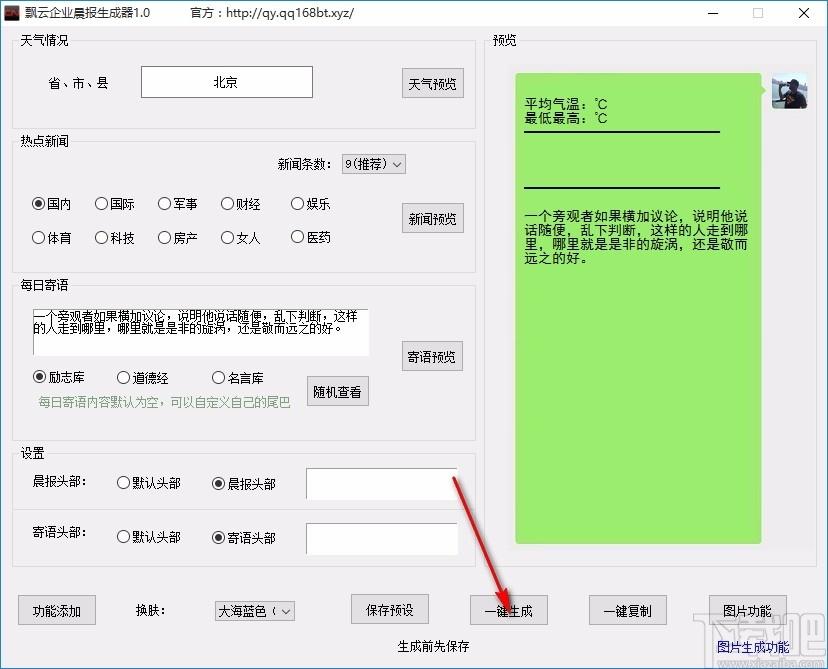Screen dimensions: 828x669
Task: Click the 新闻预览 button
Action: pos(433,218)
